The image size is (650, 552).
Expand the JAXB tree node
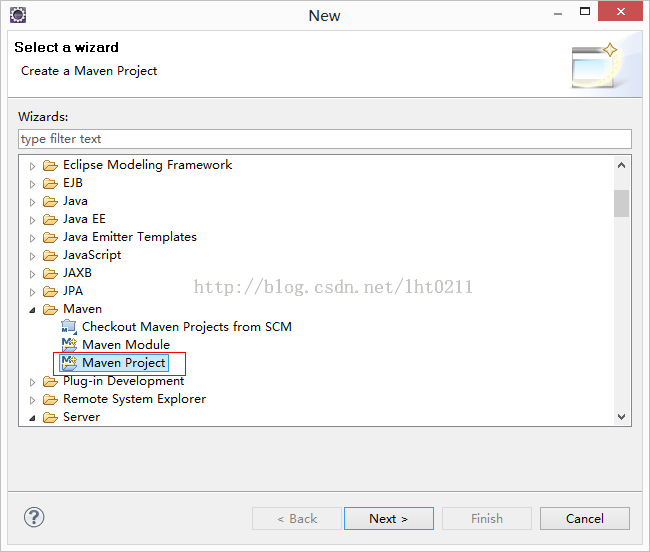pyautogui.click(x=32, y=274)
